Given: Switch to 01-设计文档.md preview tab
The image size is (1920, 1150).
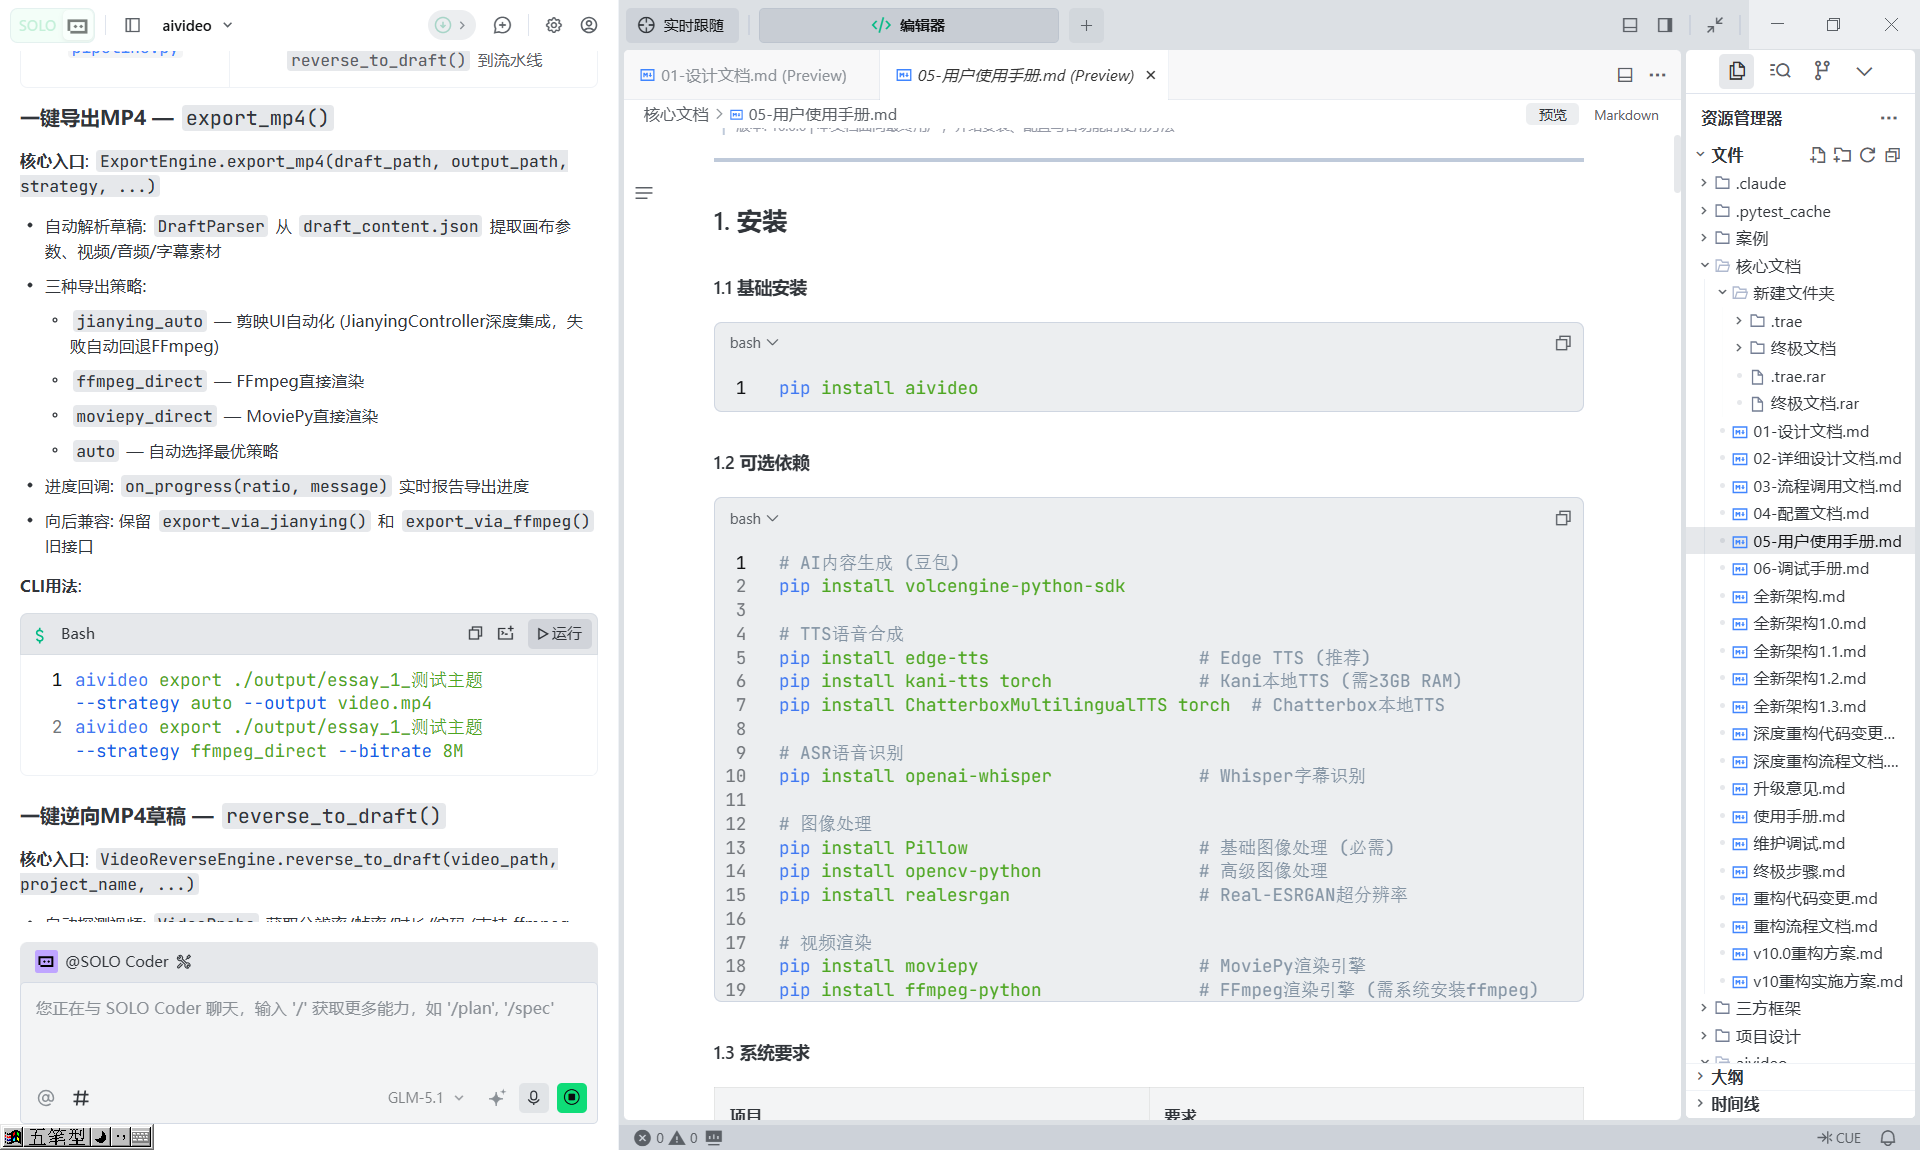Looking at the screenshot, I should [x=753, y=75].
